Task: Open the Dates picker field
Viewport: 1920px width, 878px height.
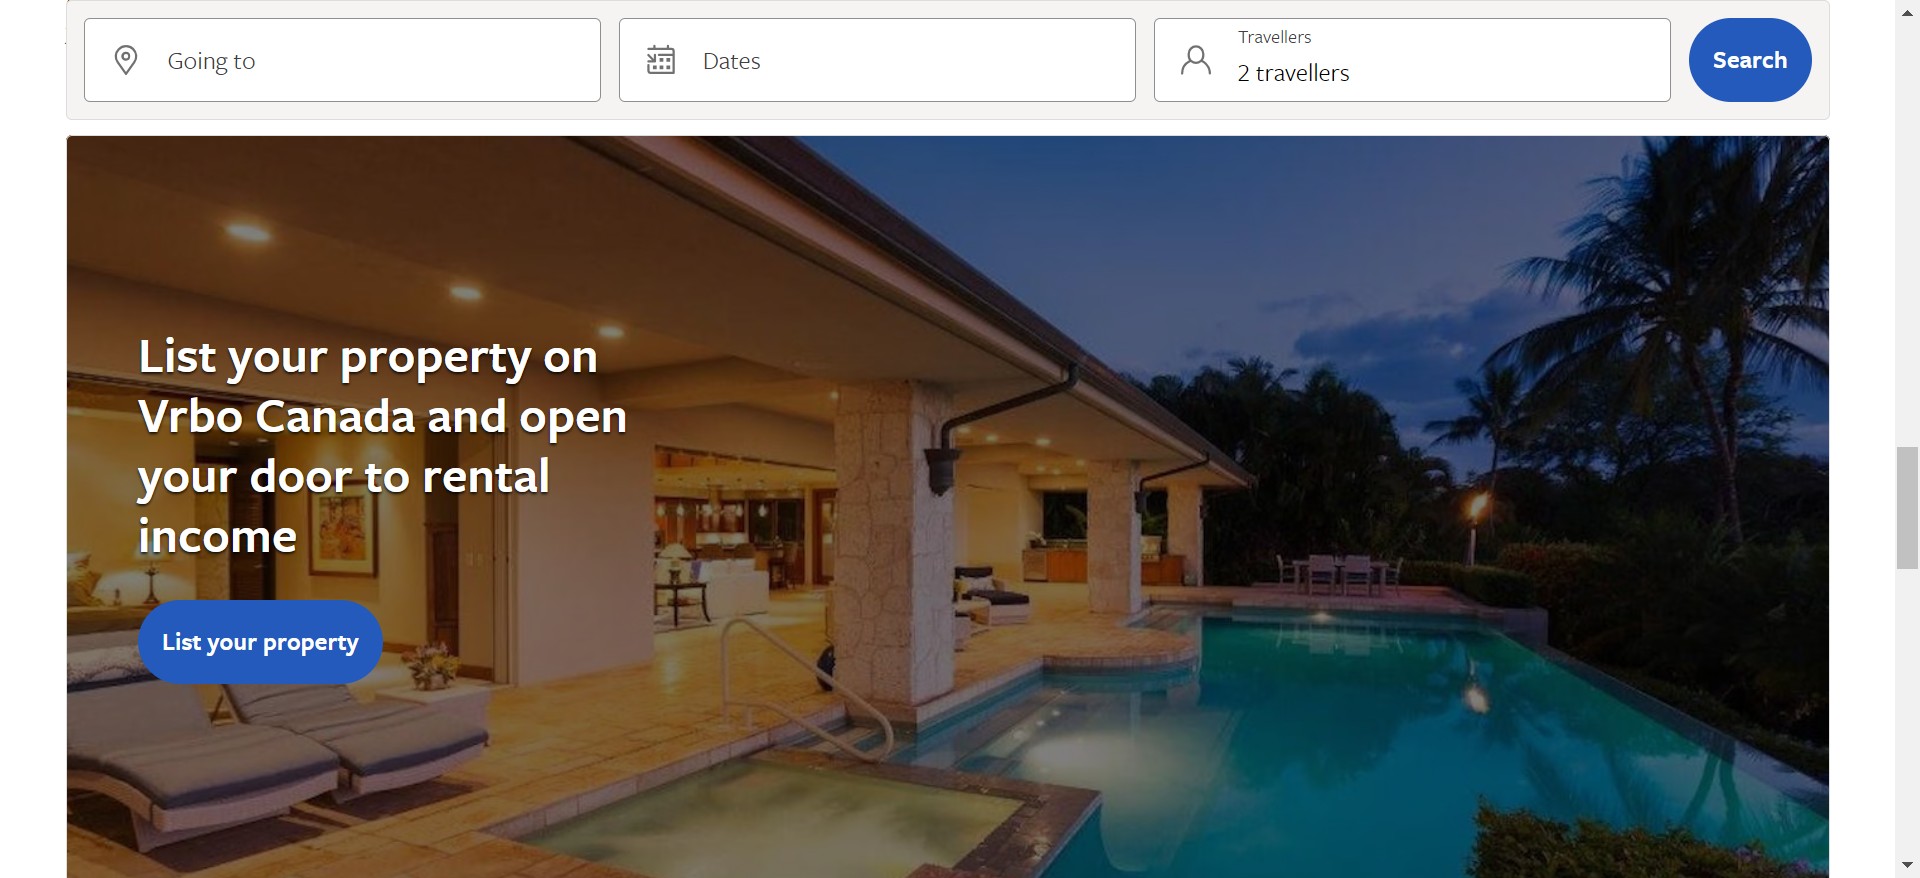Action: 877,60
